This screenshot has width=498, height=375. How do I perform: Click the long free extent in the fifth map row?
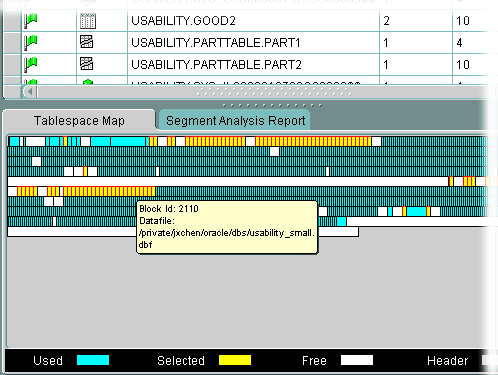coord(228,182)
